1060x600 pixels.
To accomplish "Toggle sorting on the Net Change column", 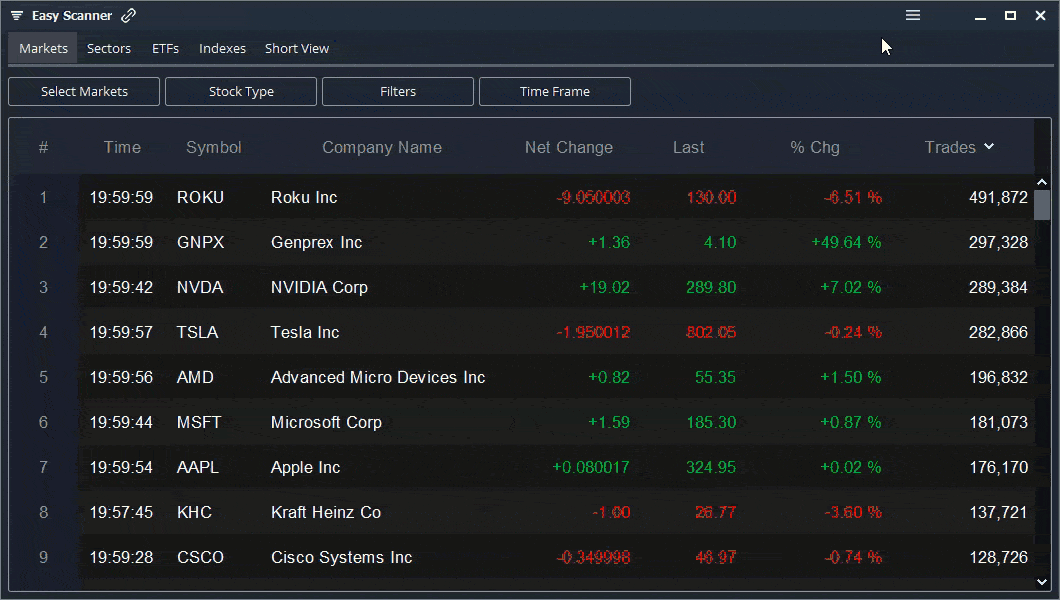I will (568, 147).
